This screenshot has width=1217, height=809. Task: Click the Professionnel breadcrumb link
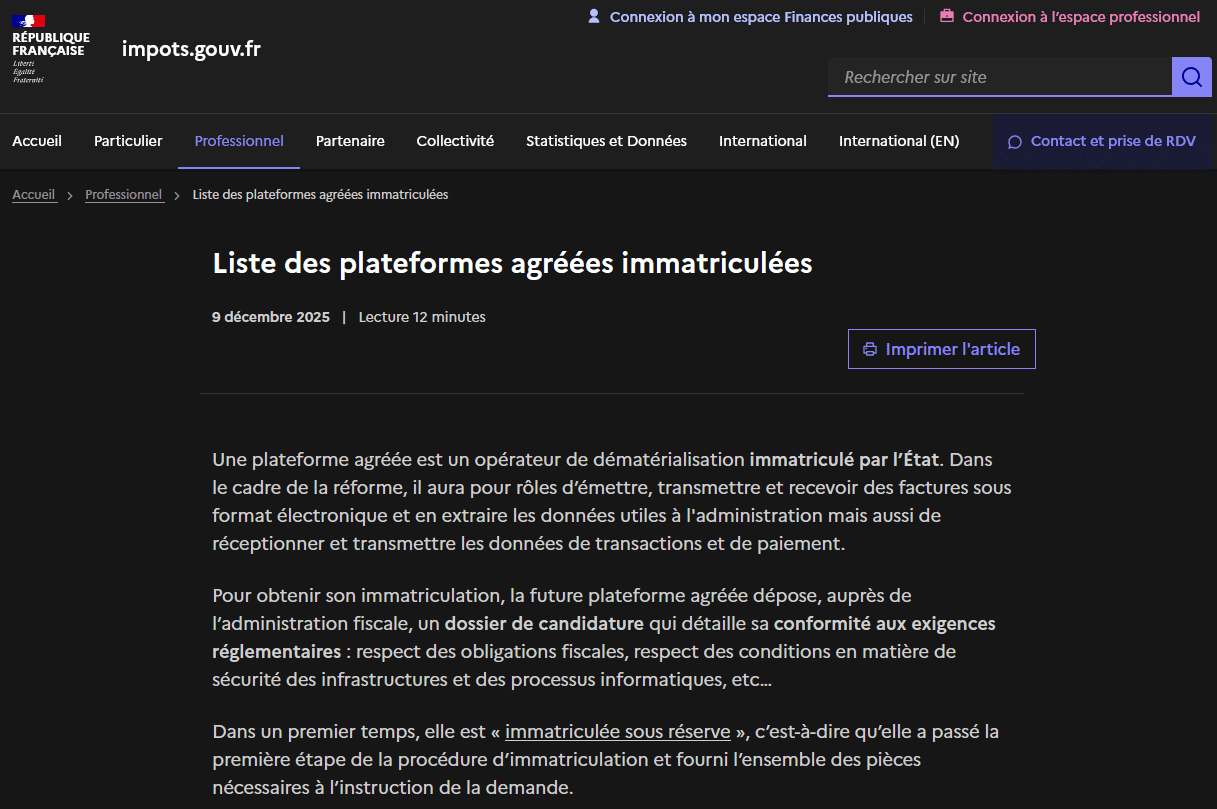coord(124,195)
